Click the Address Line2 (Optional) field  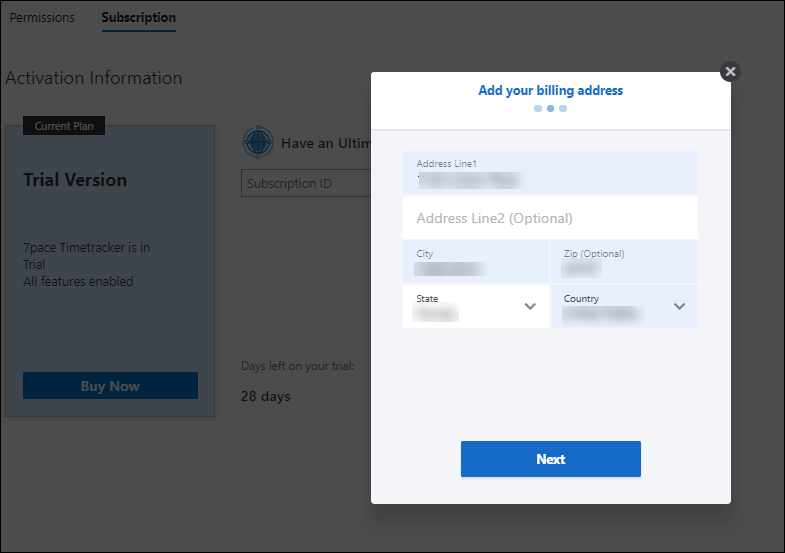pyautogui.click(x=550, y=218)
